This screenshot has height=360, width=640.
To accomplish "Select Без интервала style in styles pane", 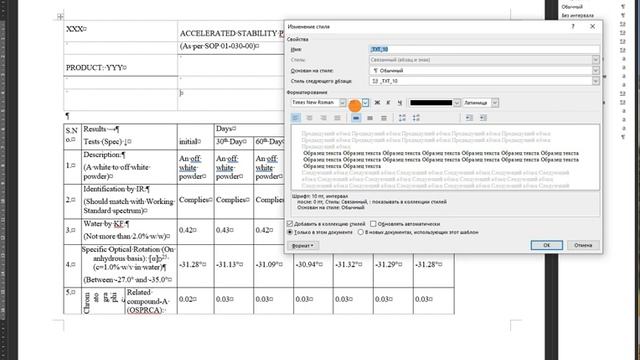I will pos(578,16).
